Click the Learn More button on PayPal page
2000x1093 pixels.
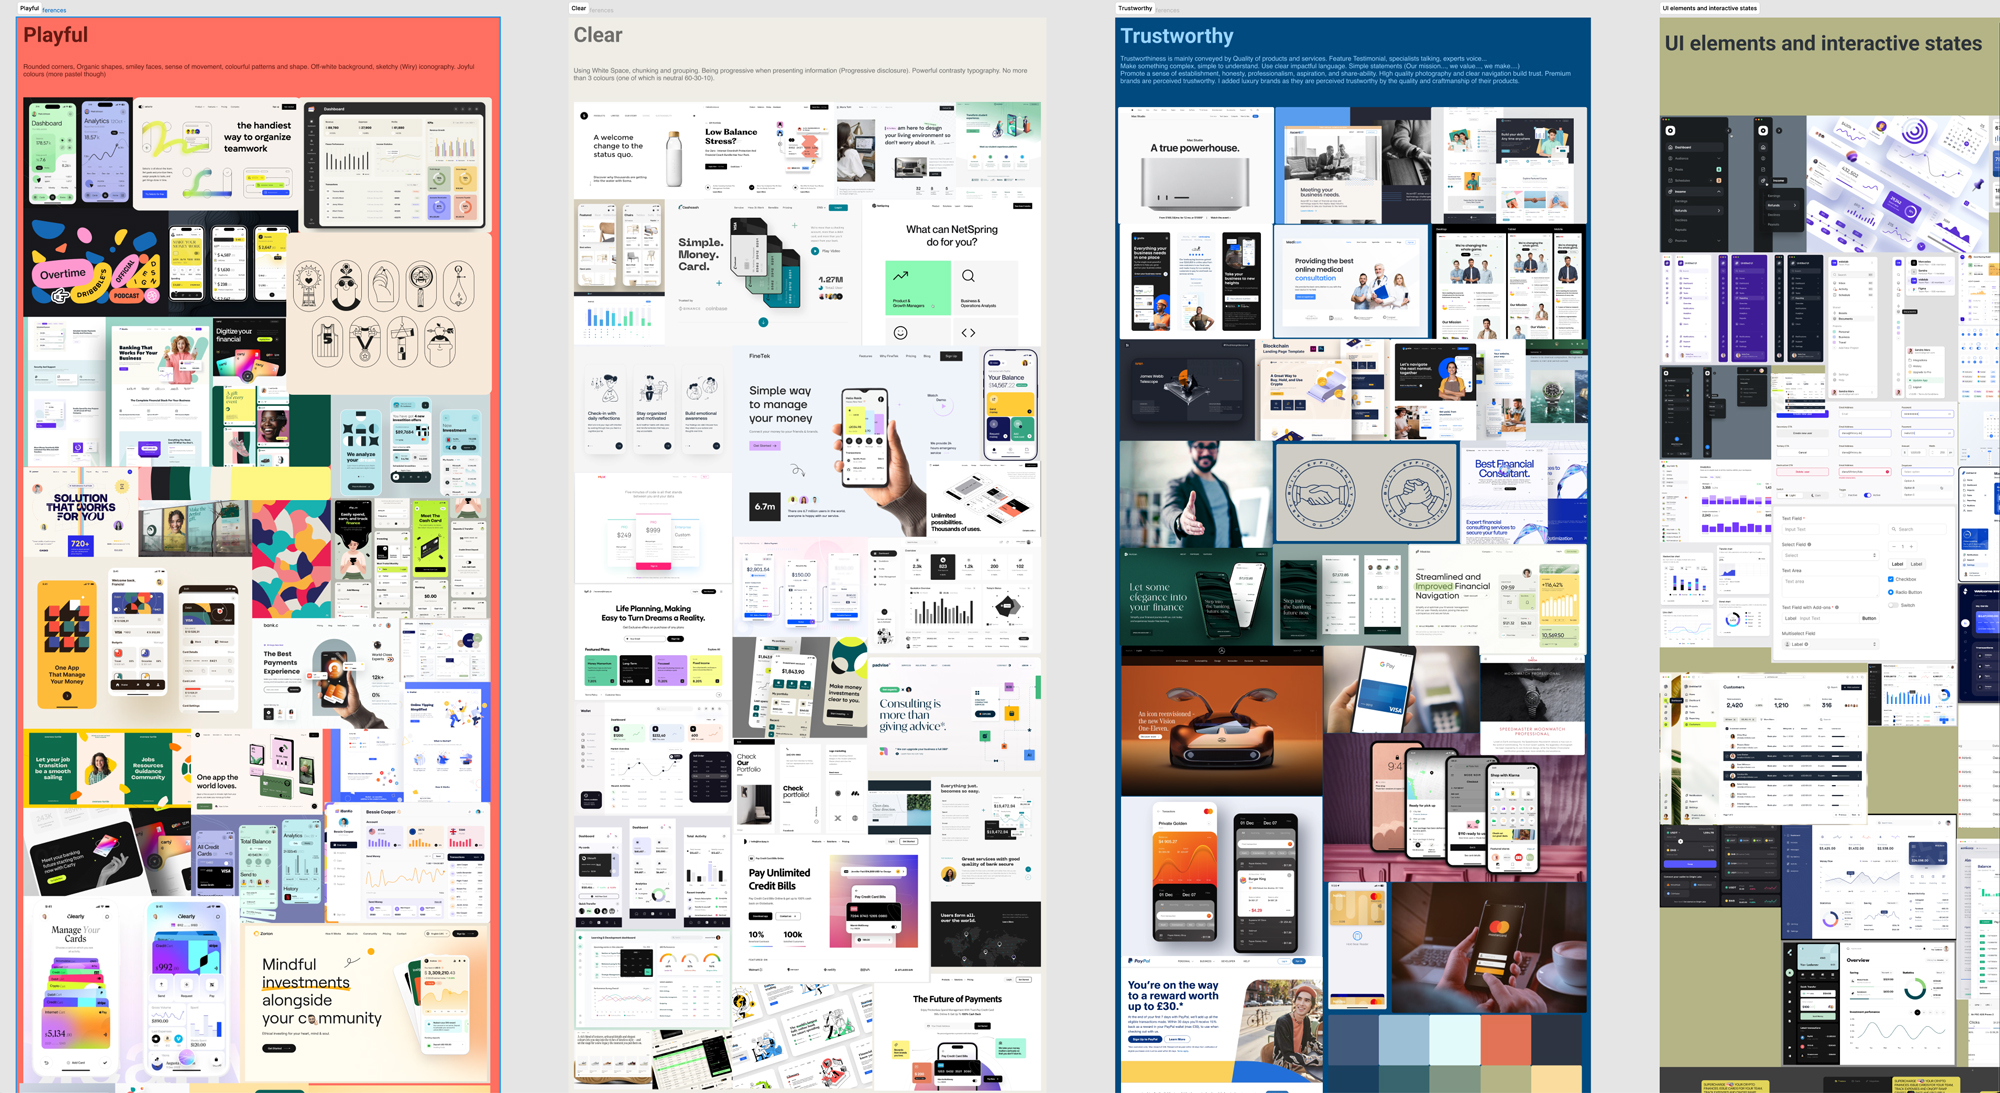pos(1177,1039)
